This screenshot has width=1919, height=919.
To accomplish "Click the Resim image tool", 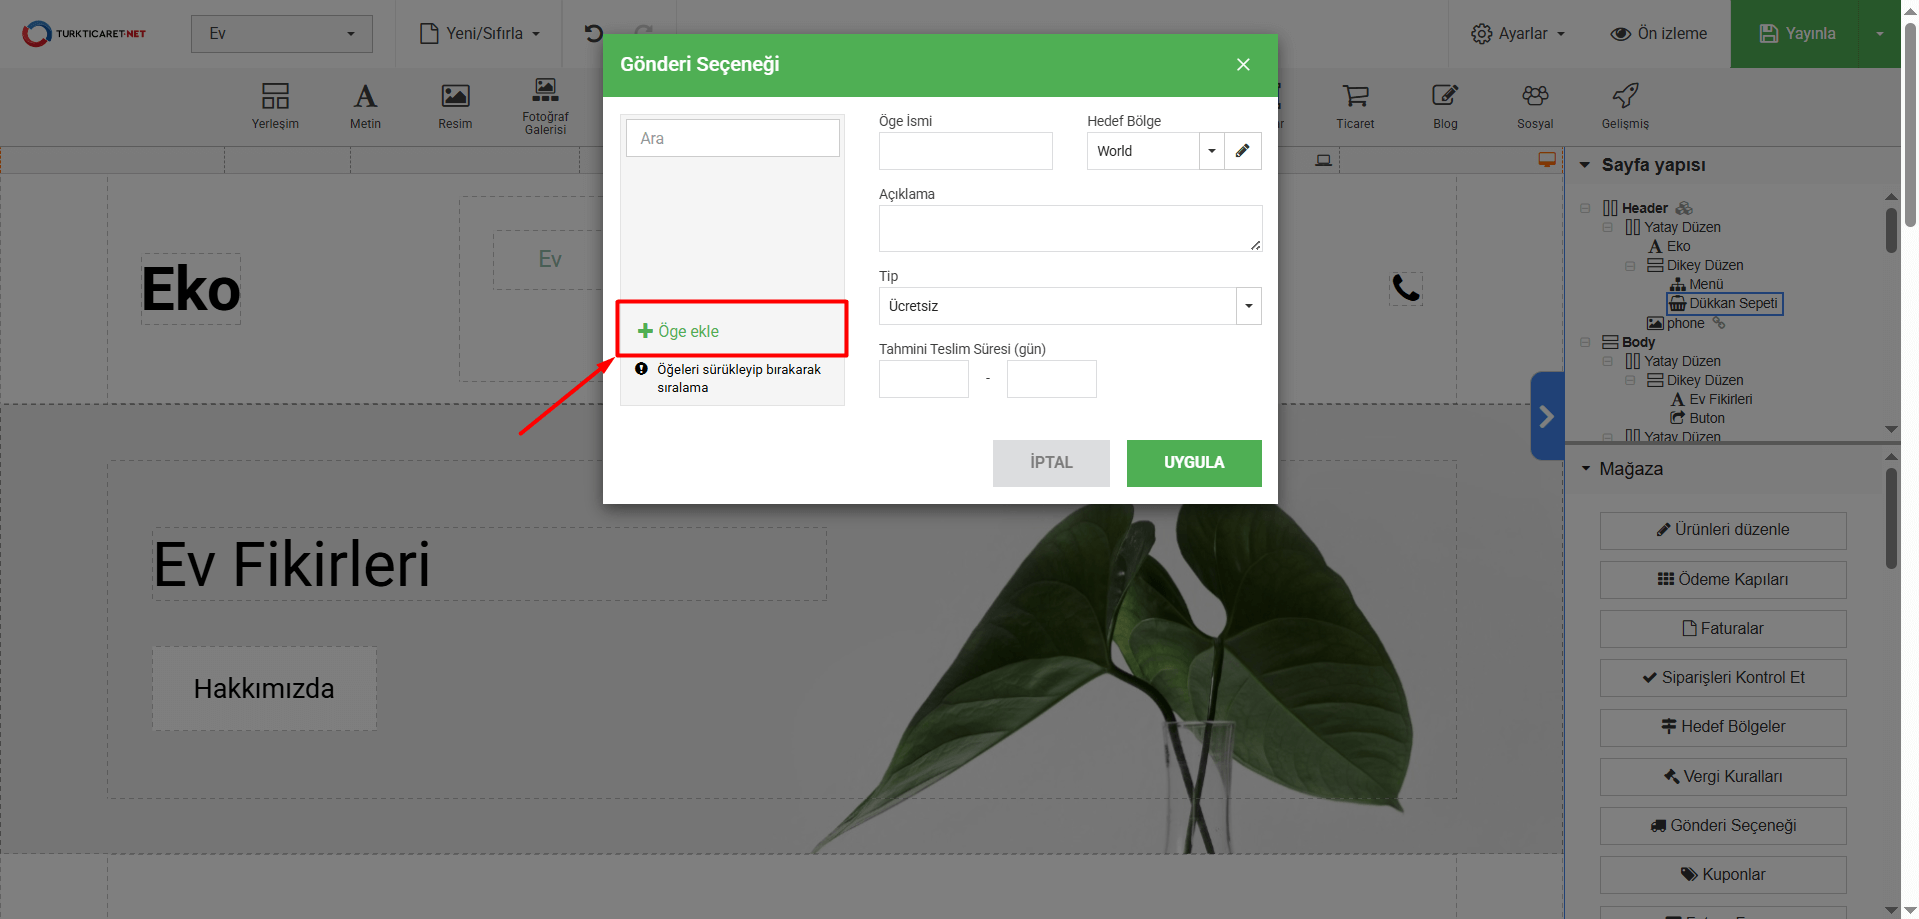I will 455,105.
